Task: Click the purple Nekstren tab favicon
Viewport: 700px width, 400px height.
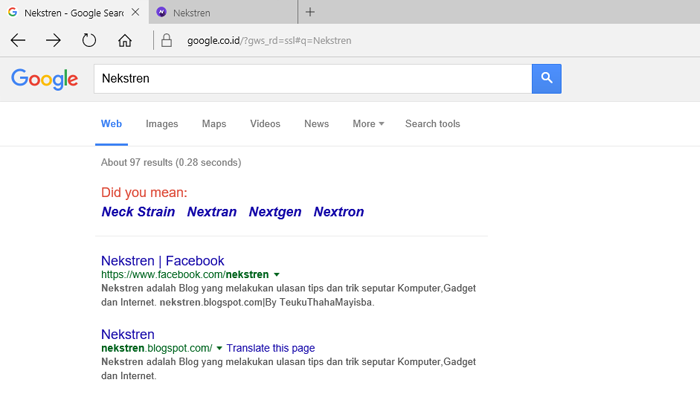Action: pyautogui.click(x=161, y=12)
